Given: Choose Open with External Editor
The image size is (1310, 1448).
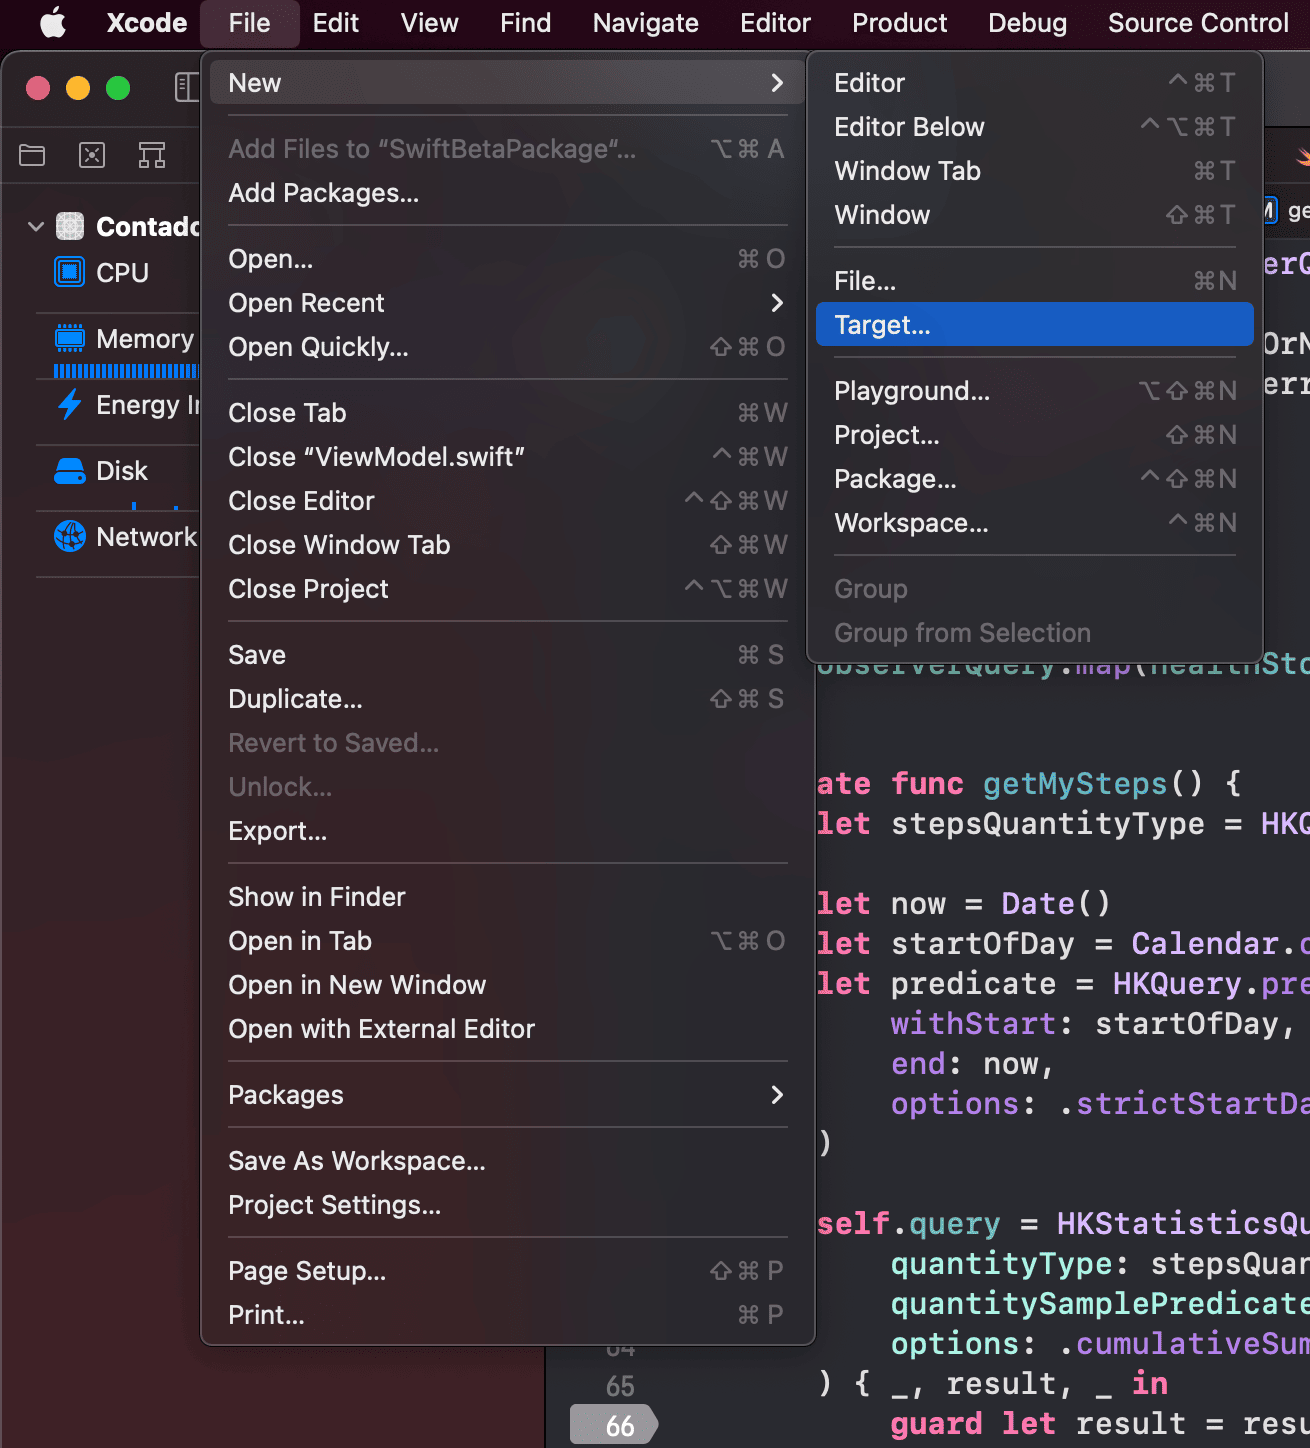Looking at the screenshot, I should tap(507, 1029).
